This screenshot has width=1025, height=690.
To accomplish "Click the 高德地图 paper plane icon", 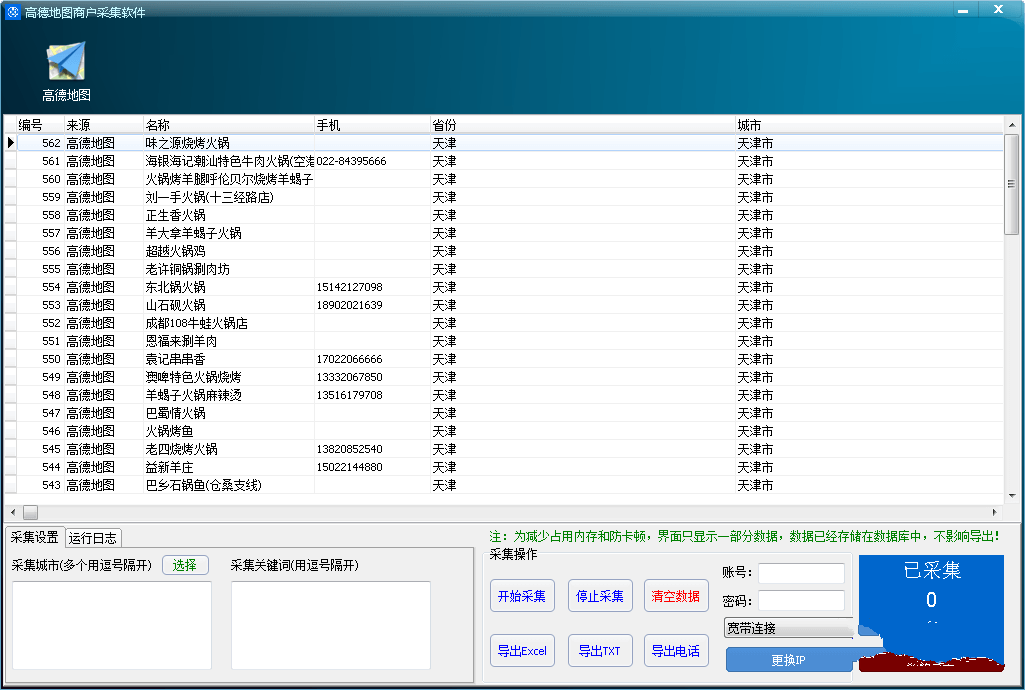I will click(x=66, y=61).
